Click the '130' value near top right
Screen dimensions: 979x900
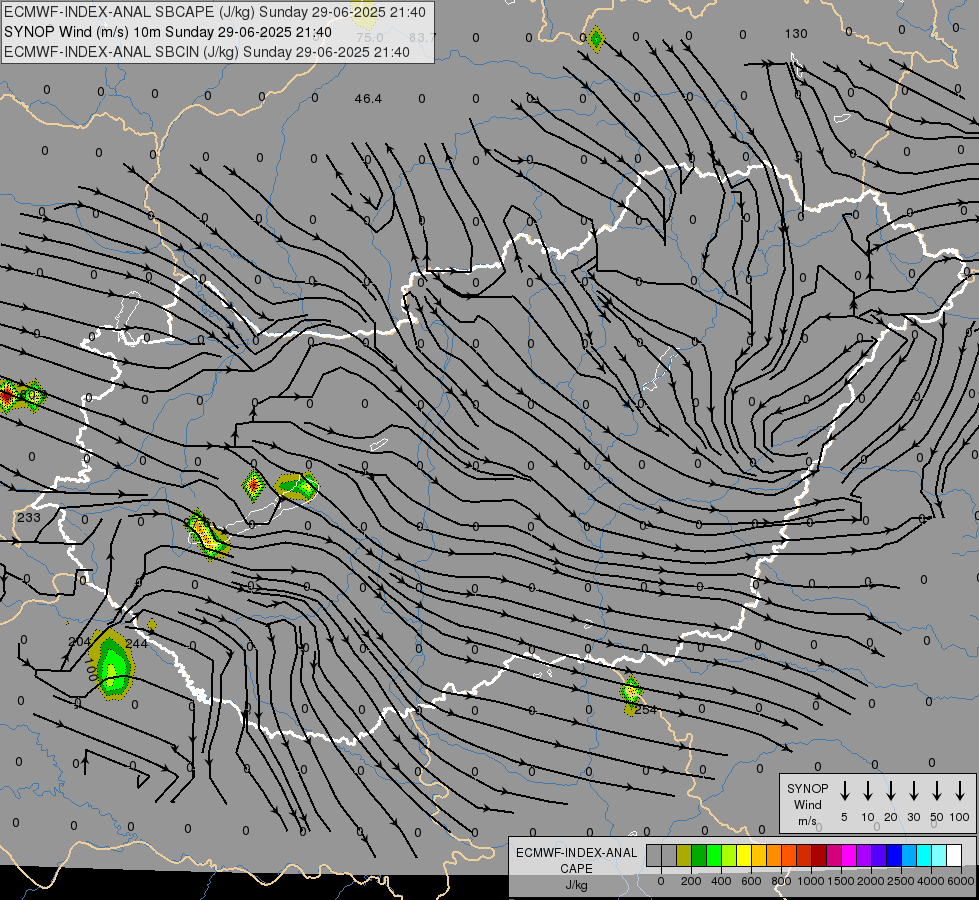[x=796, y=34]
